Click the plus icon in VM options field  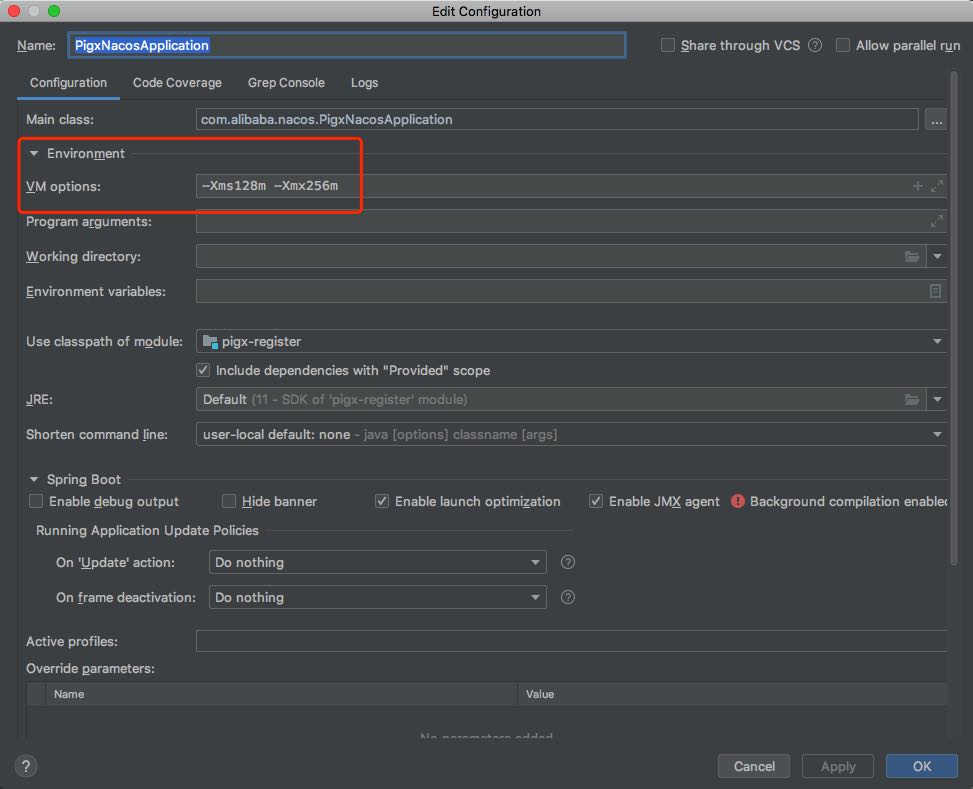(x=918, y=186)
